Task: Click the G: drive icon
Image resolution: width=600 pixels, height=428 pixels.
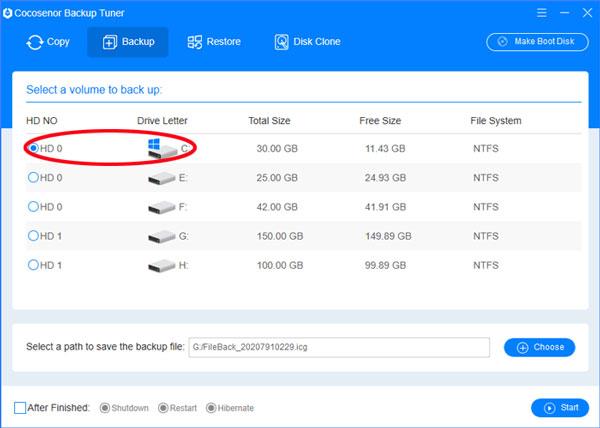Action: coord(162,236)
